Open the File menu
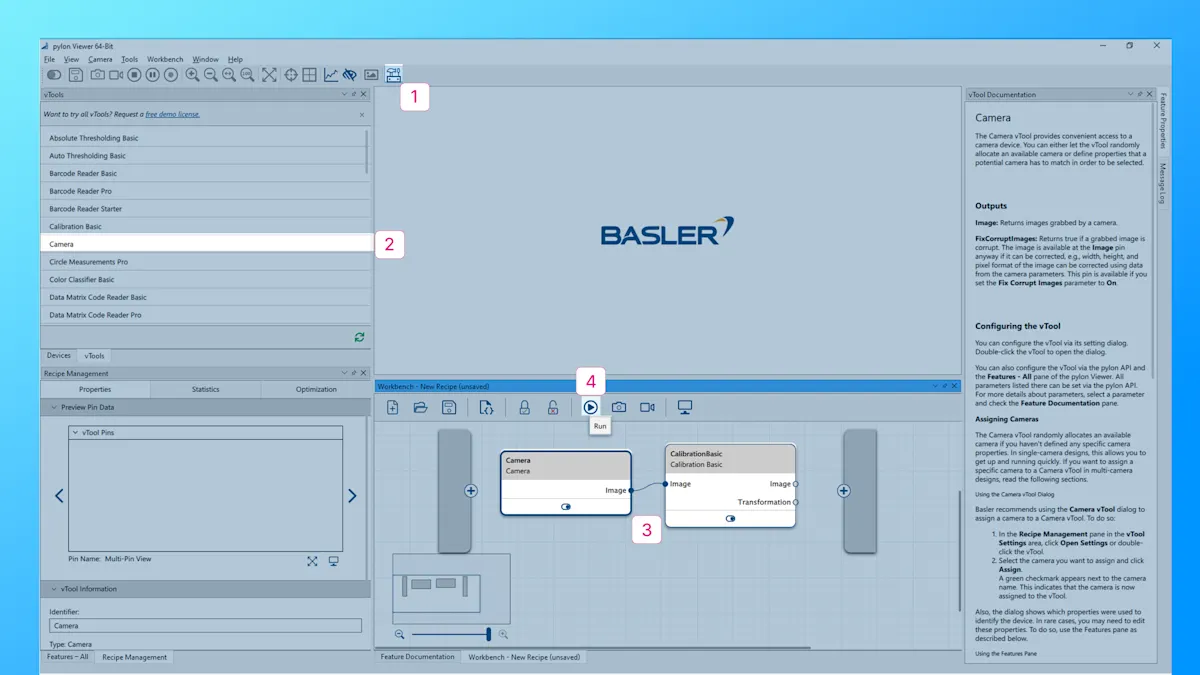1200x675 pixels. 49,59
